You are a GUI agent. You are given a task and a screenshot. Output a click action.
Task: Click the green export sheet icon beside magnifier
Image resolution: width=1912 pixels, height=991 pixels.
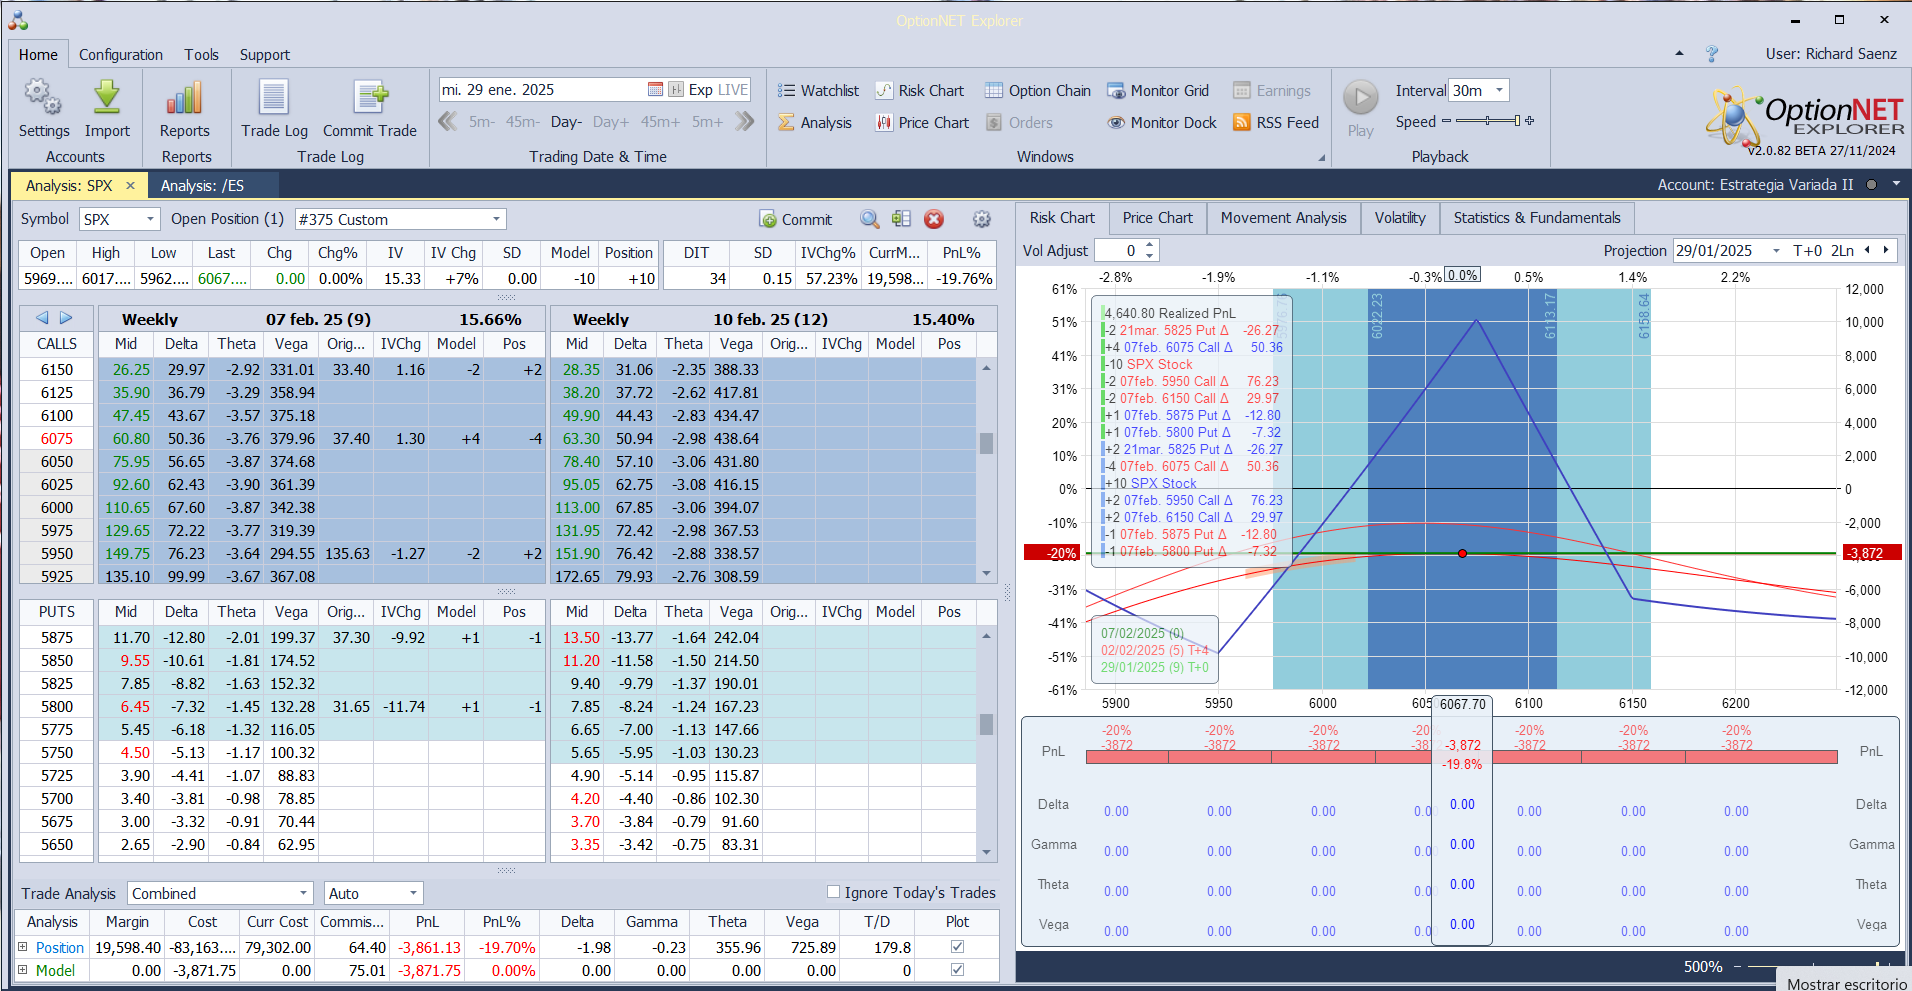click(x=901, y=219)
